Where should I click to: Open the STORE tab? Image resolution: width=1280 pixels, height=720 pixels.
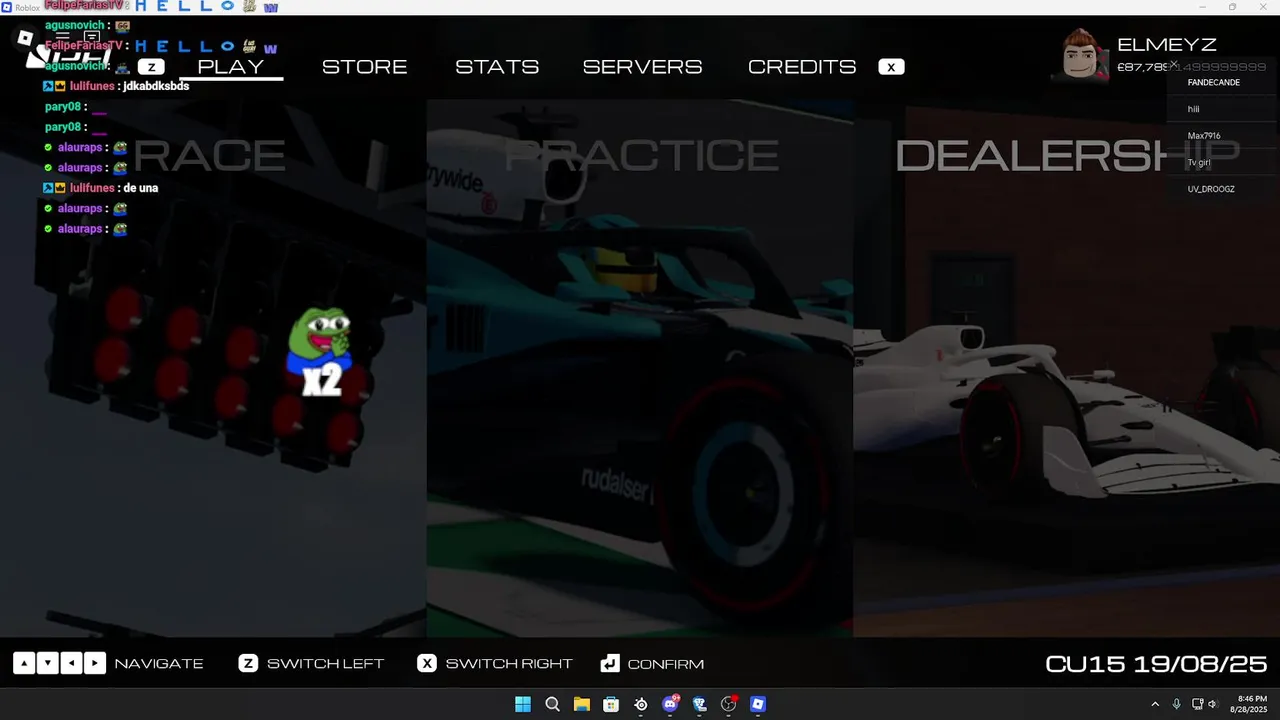365,67
